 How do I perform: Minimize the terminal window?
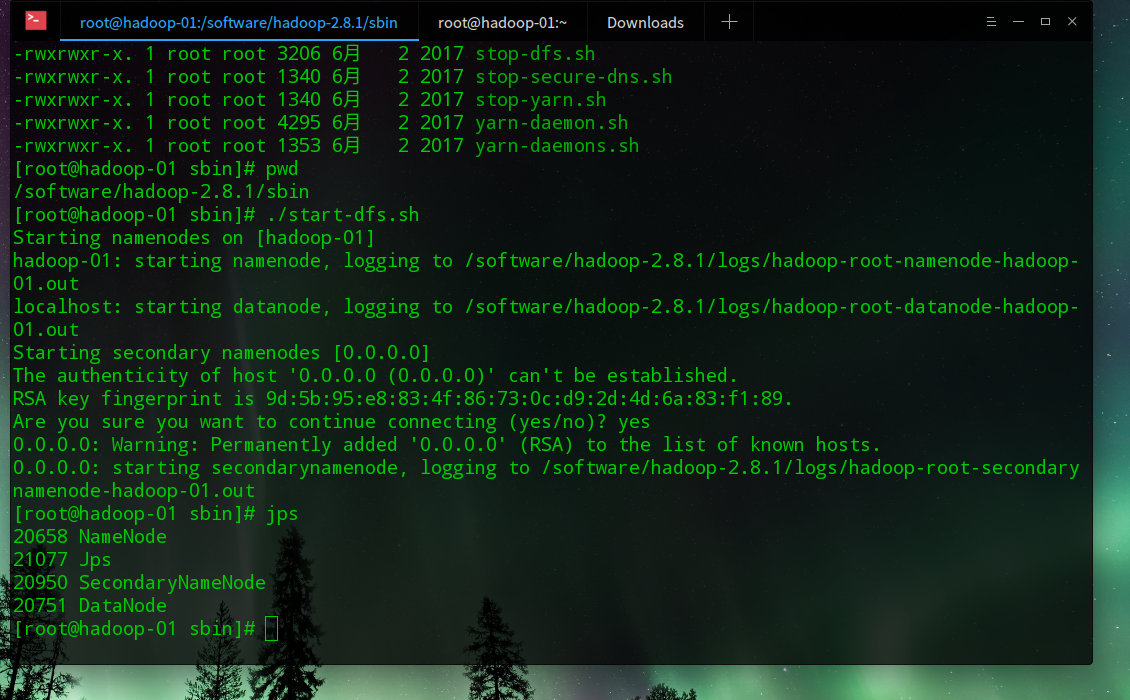pyautogui.click(x=1018, y=22)
